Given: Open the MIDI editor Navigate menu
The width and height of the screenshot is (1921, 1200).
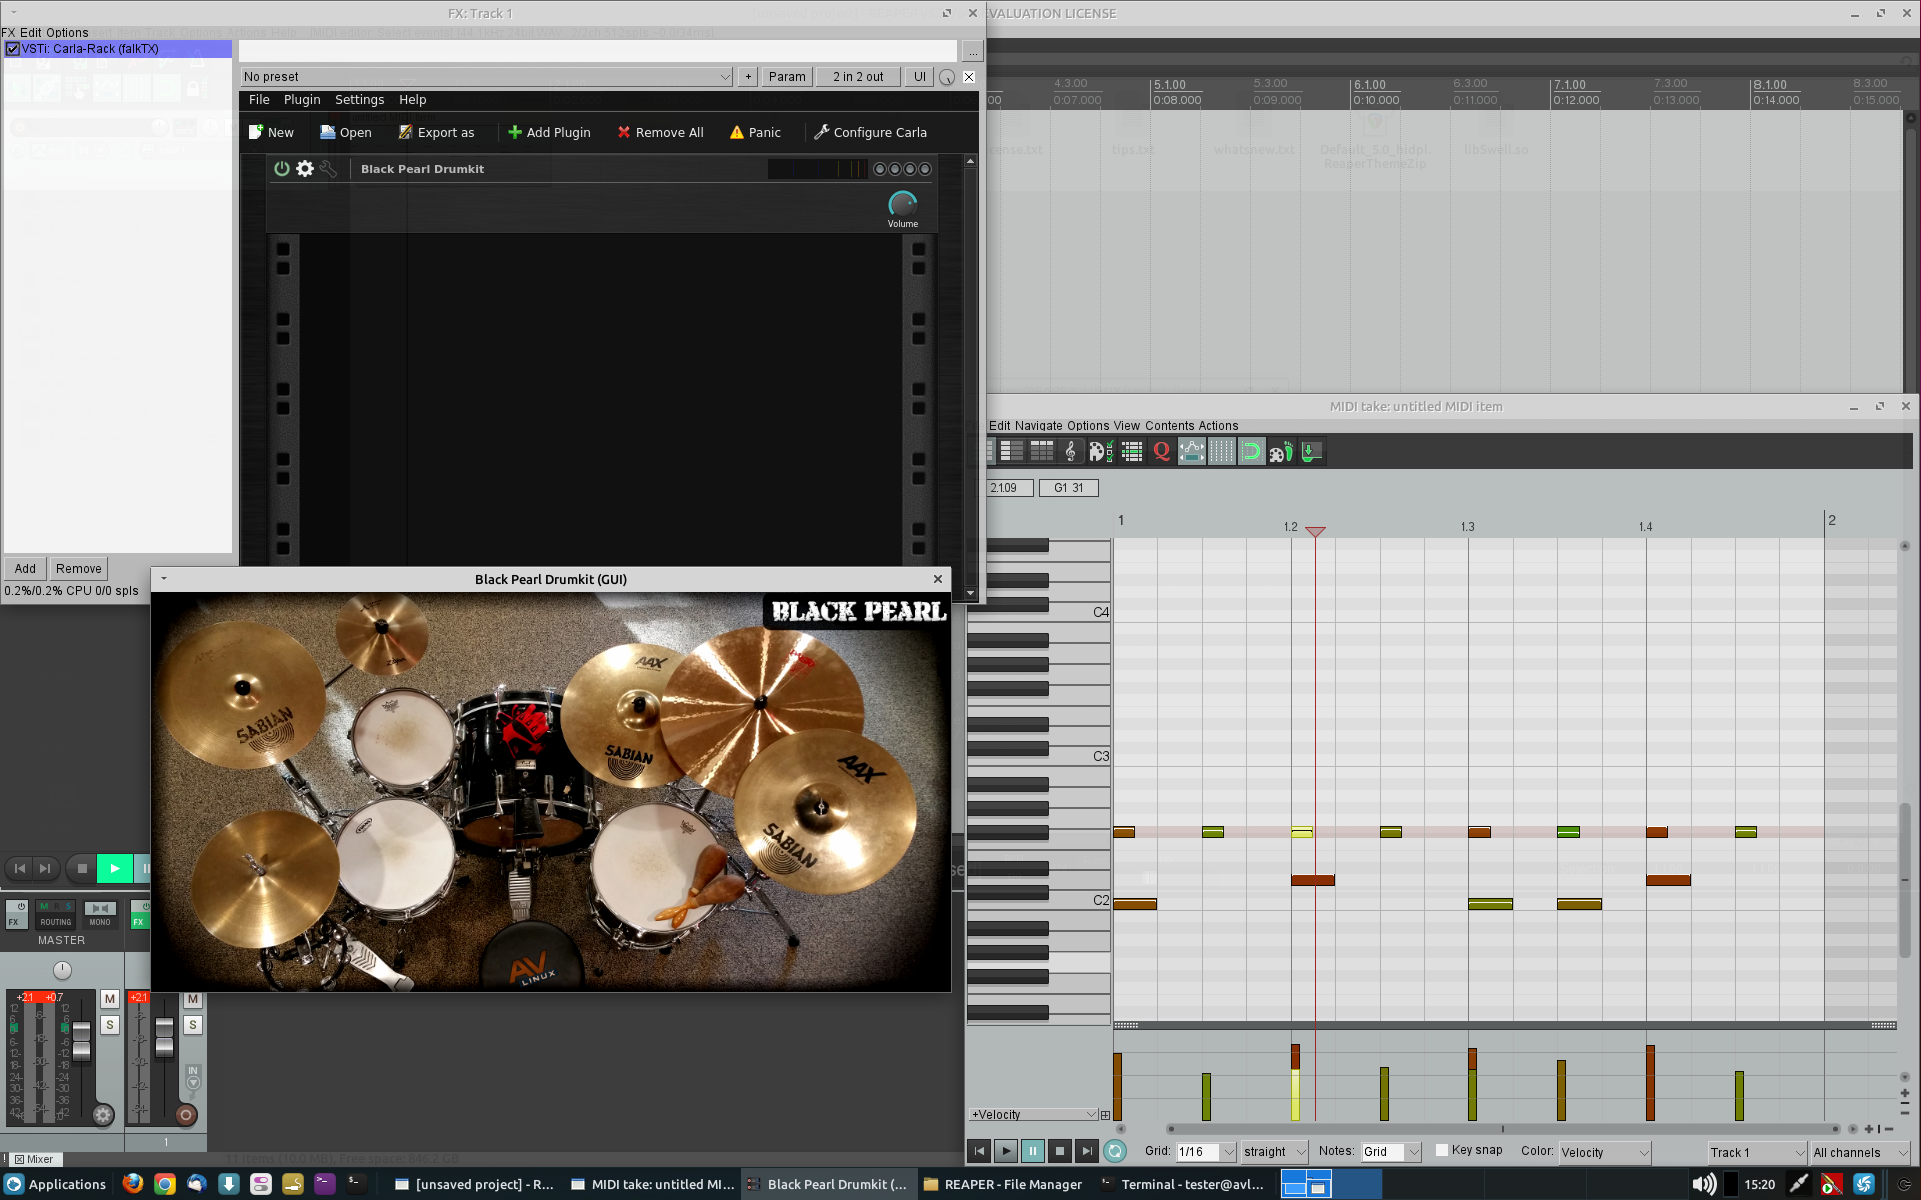Looking at the screenshot, I should pos(1038,426).
